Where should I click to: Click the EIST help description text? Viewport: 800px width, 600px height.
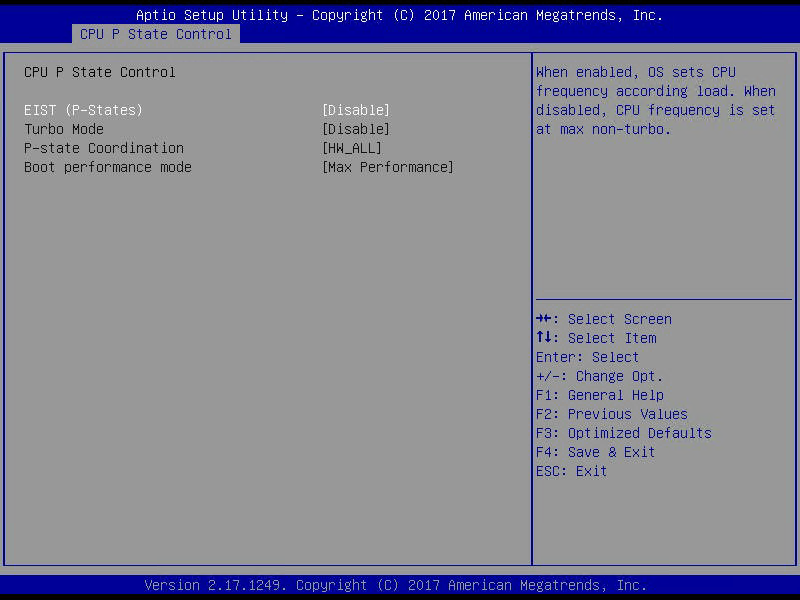pos(655,100)
